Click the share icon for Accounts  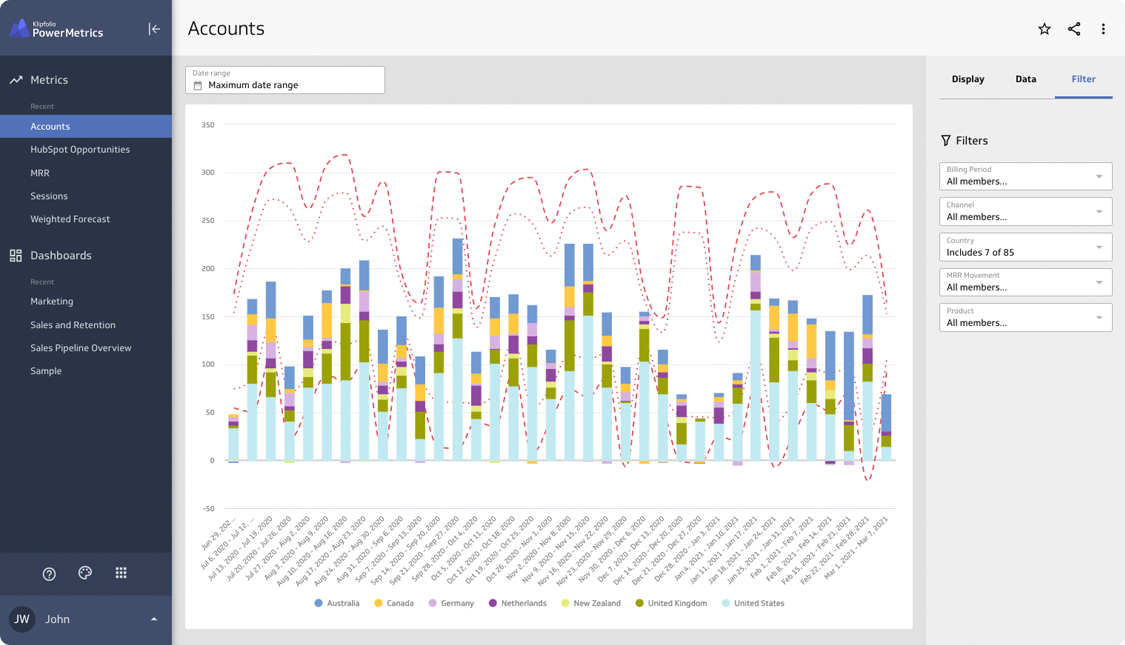tap(1074, 29)
